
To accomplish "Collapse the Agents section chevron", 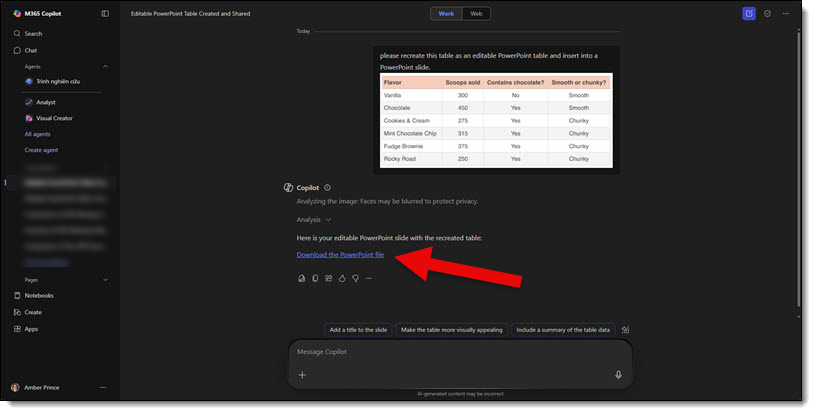I will (x=106, y=66).
